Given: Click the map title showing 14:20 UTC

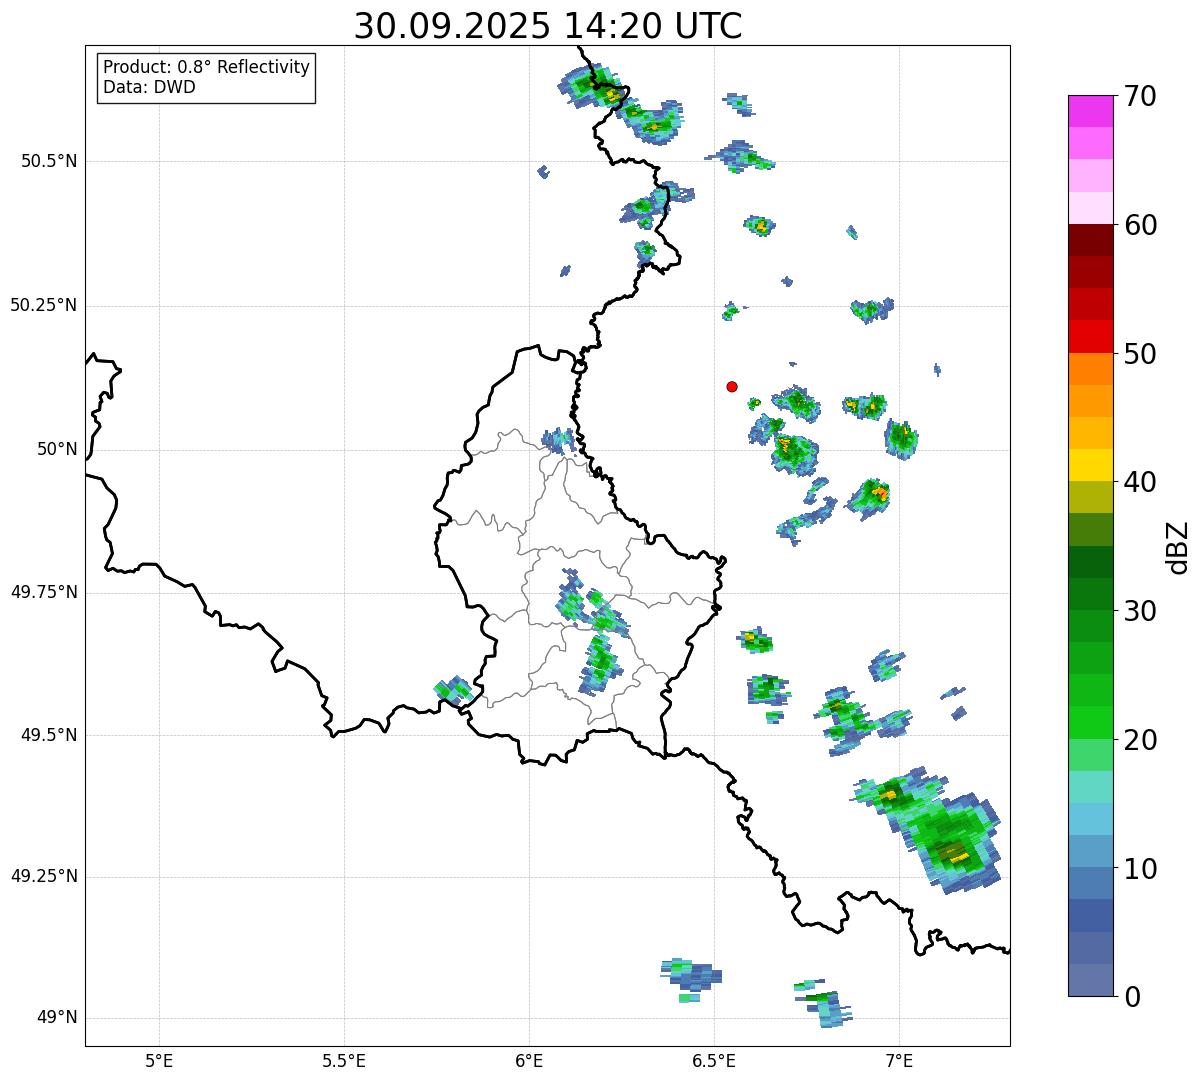Looking at the screenshot, I should pos(548,26).
